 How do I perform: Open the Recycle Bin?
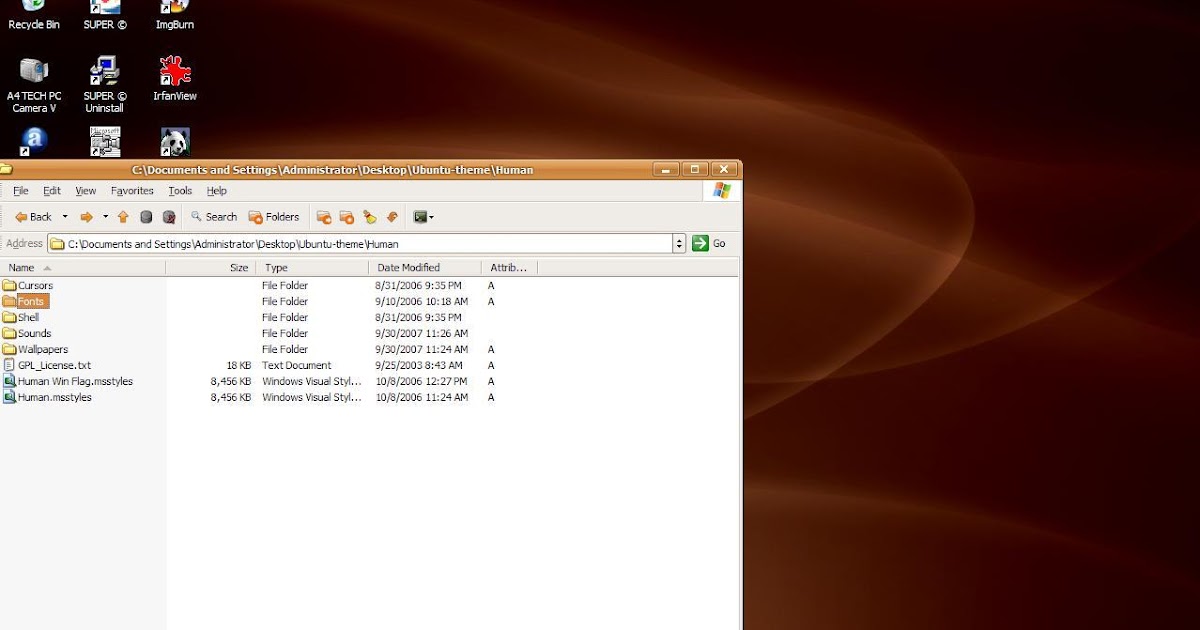32,10
